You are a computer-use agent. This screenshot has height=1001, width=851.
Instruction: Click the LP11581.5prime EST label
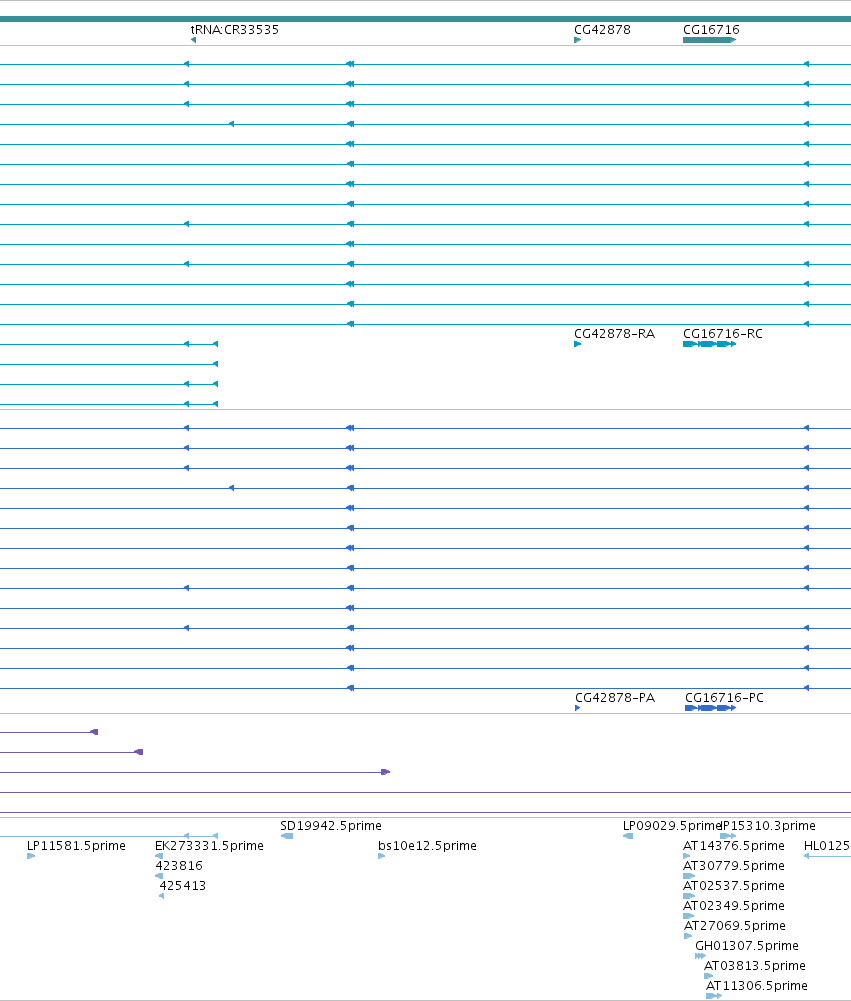click(x=76, y=845)
